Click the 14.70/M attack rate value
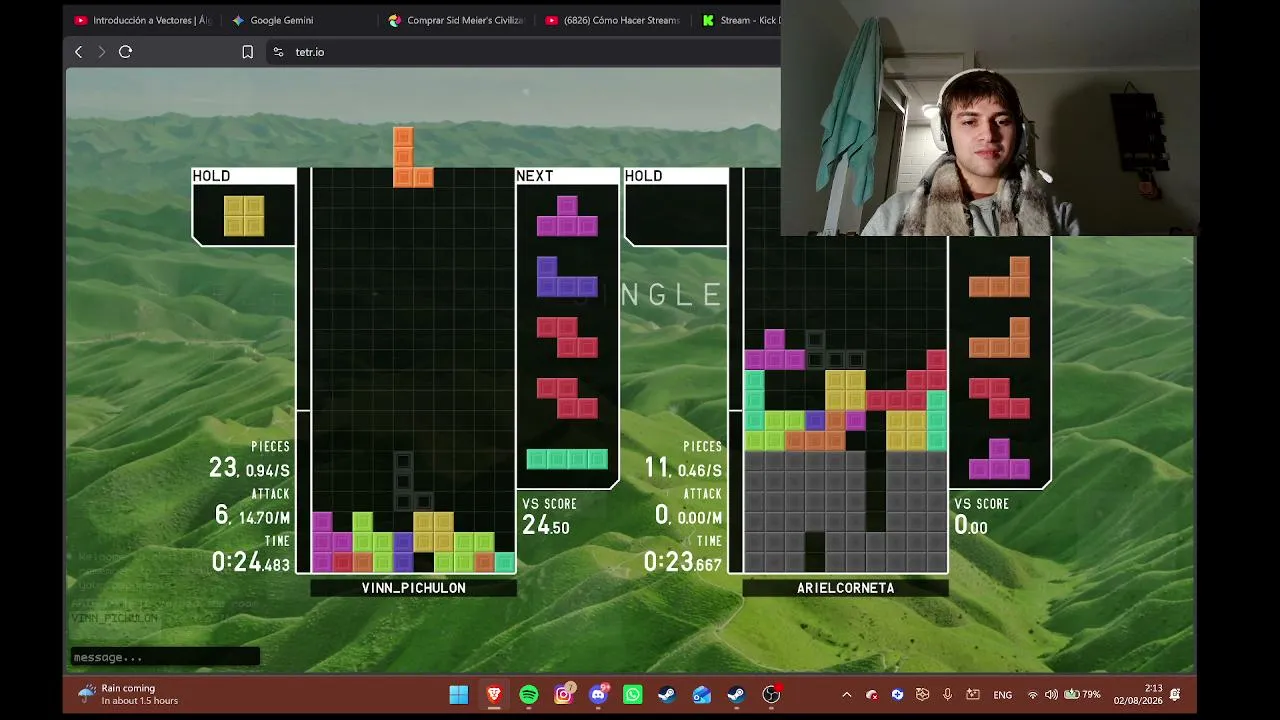Screen dimensions: 1280x720 tap(263, 518)
